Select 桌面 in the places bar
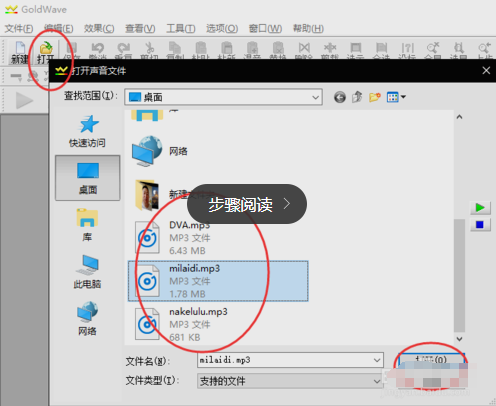Screen dimensions: 496x406 [87, 178]
